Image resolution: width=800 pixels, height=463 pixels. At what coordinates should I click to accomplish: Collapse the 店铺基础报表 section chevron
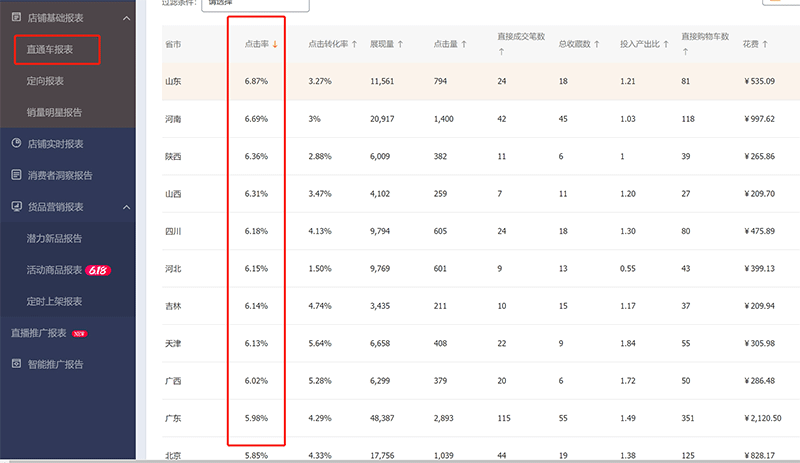125,17
